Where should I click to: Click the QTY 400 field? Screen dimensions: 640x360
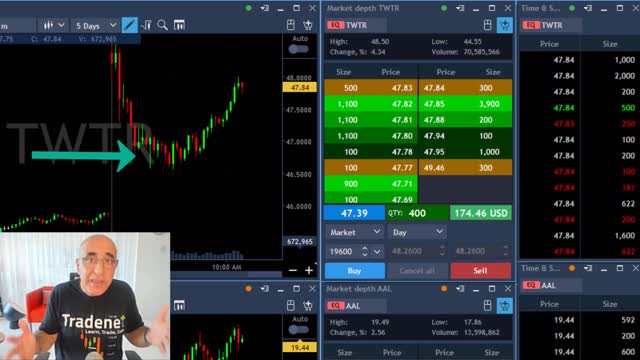417,213
